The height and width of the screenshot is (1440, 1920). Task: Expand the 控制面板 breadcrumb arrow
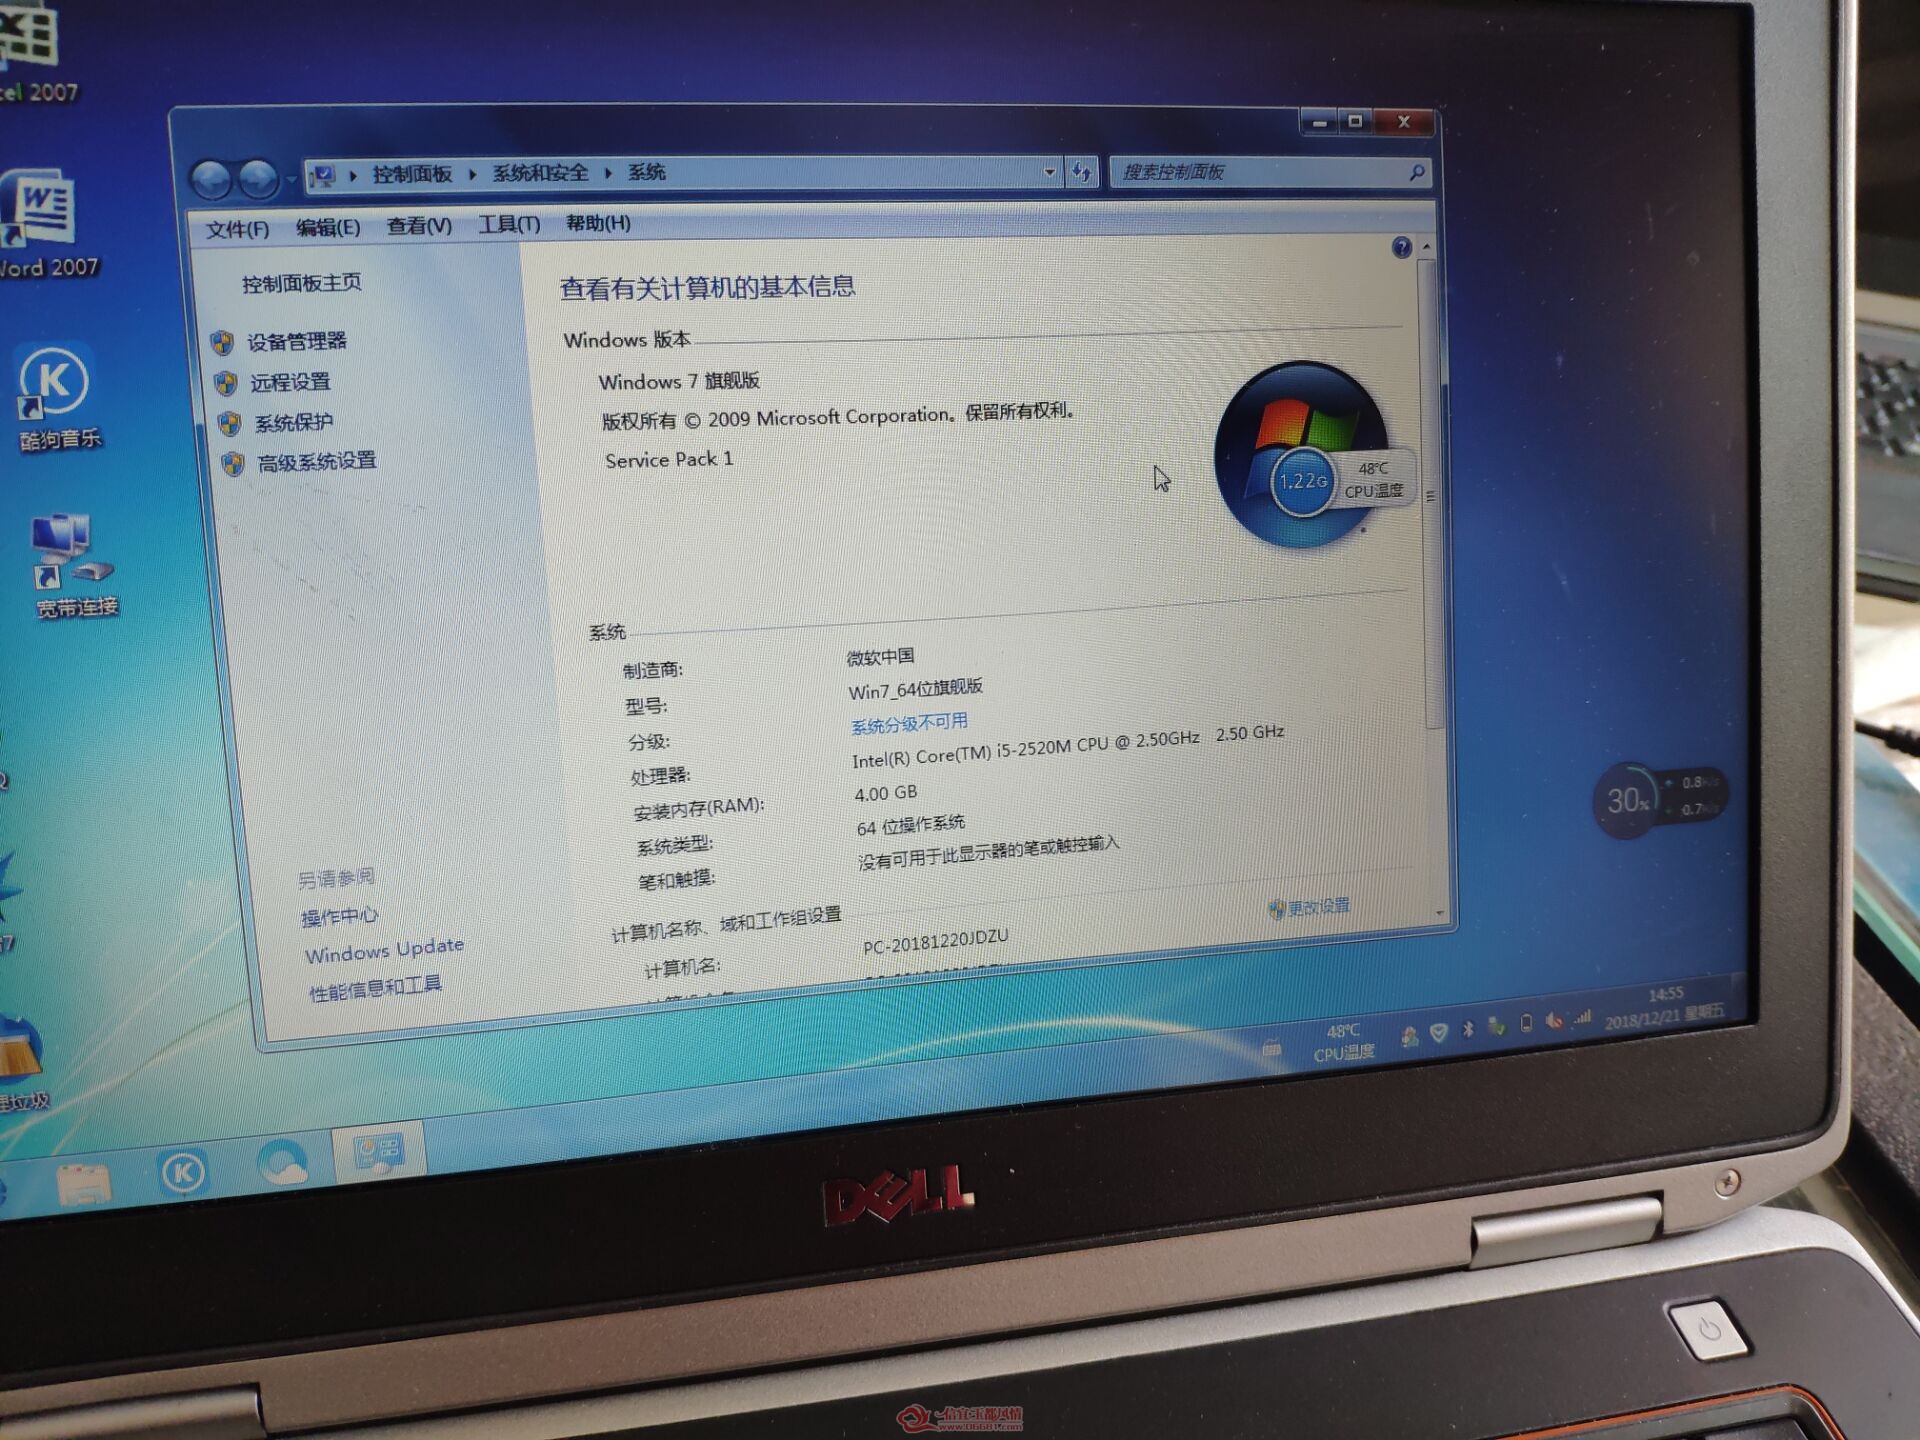coord(472,174)
